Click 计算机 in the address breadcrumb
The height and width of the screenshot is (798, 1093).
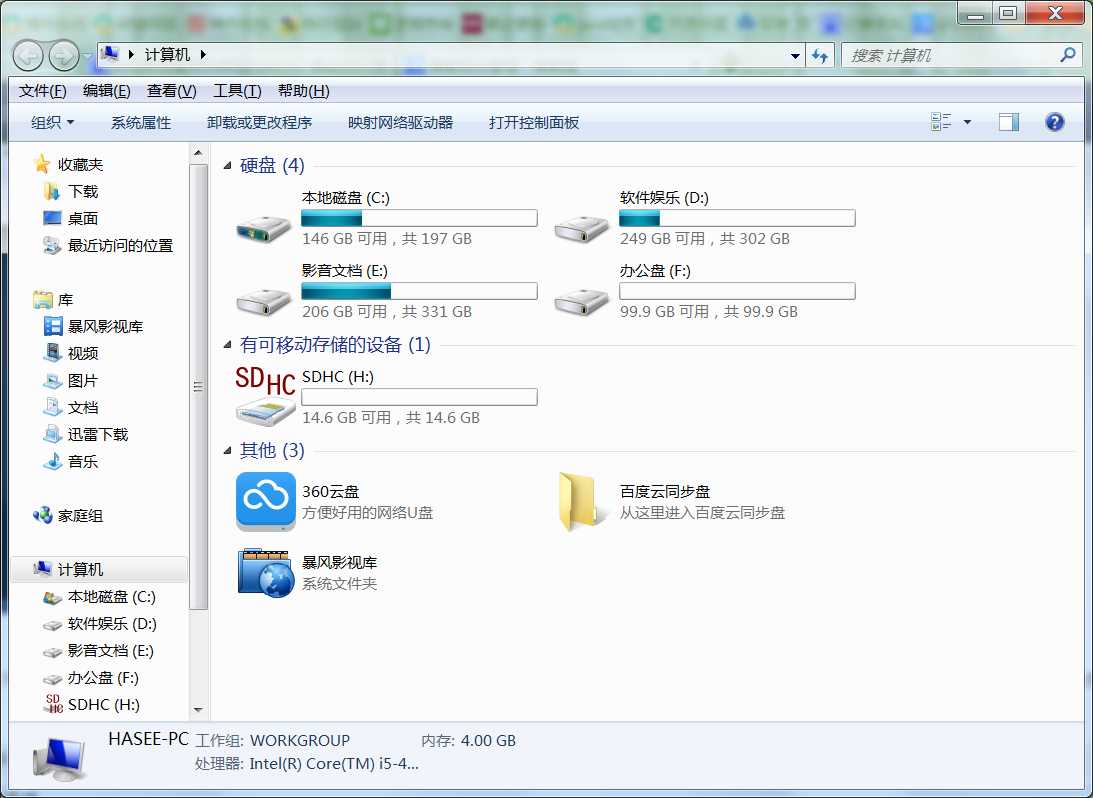click(x=167, y=54)
